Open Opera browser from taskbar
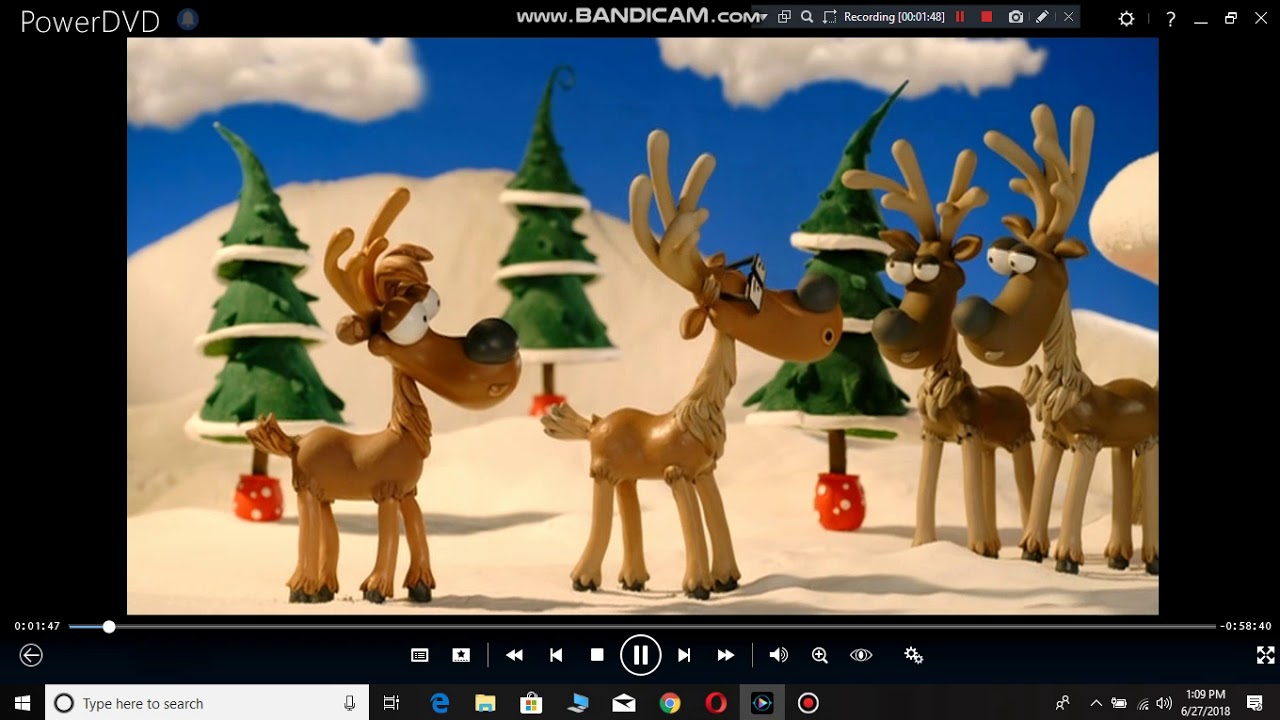 716,703
